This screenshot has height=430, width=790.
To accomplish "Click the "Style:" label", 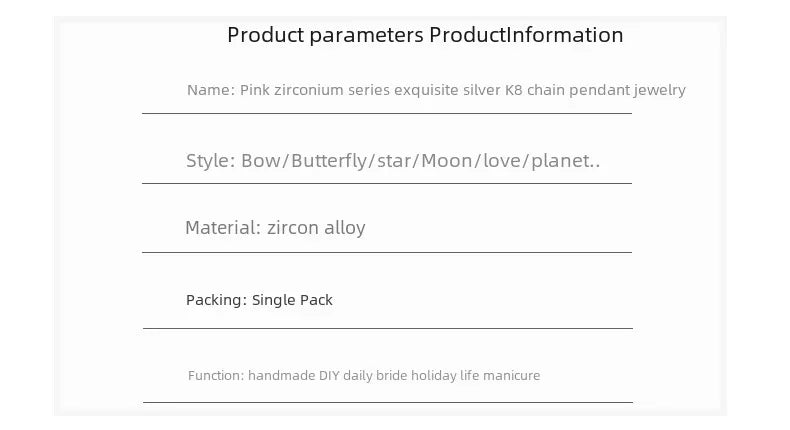I will coord(210,161).
